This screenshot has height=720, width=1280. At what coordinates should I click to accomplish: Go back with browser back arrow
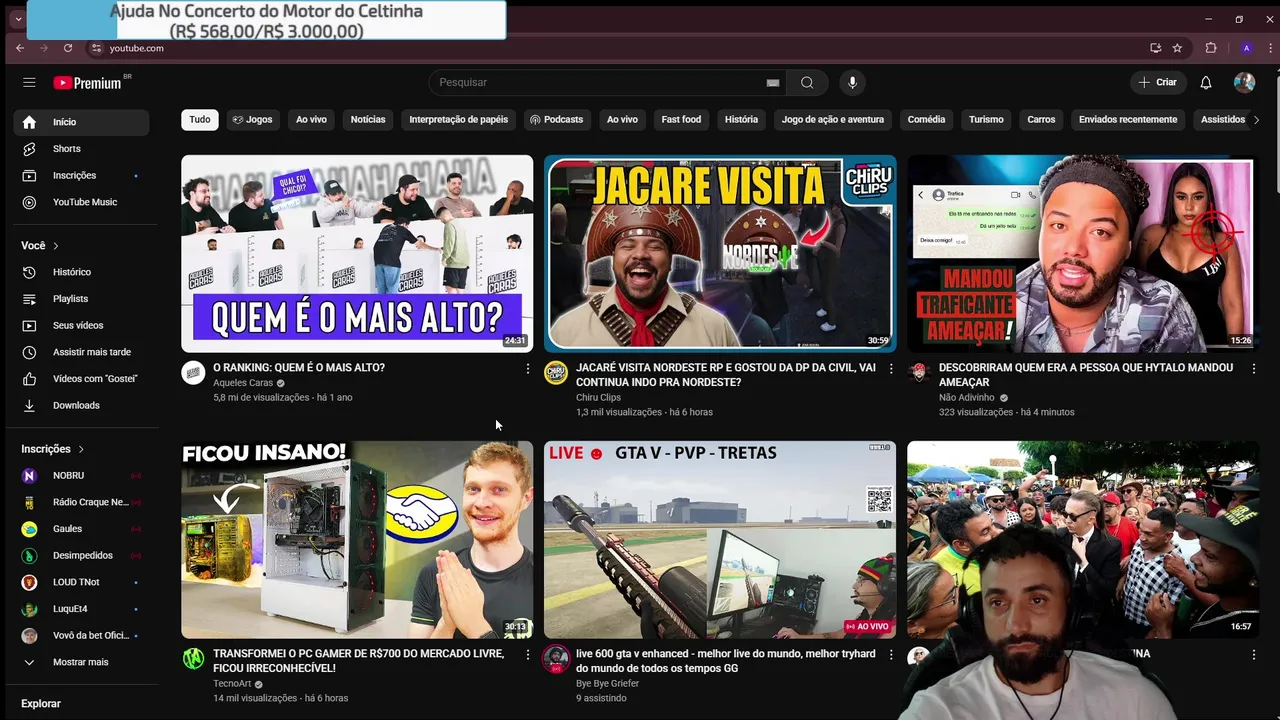coord(20,48)
